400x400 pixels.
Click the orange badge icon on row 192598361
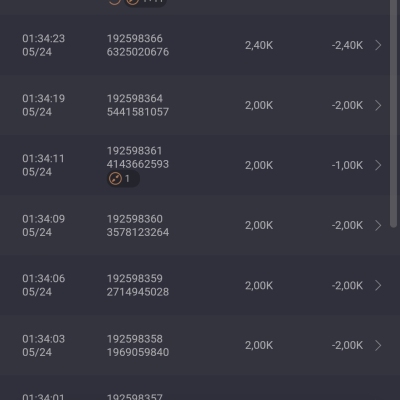tap(115, 179)
